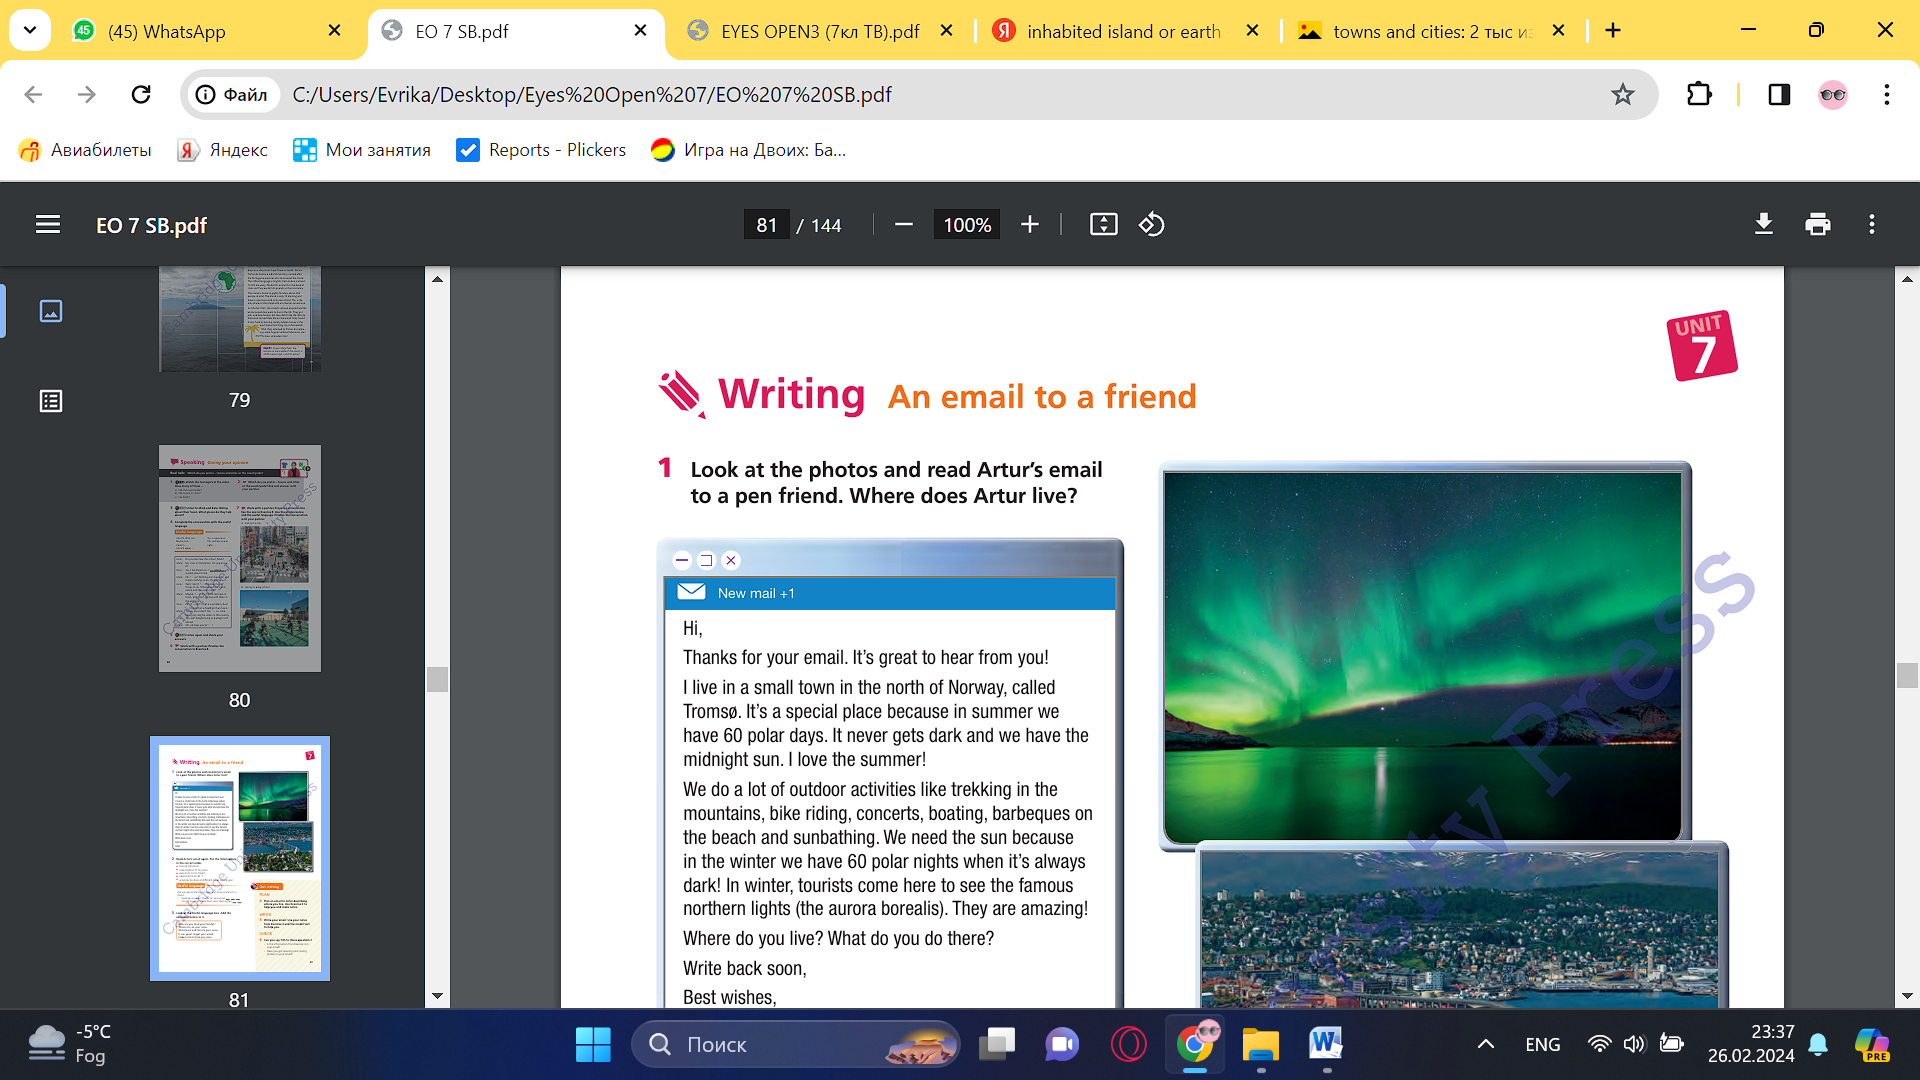Viewport: 1920px width, 1080px height.
Task: Open Task View on taskbar
Action: click(x=996, y=1045)
